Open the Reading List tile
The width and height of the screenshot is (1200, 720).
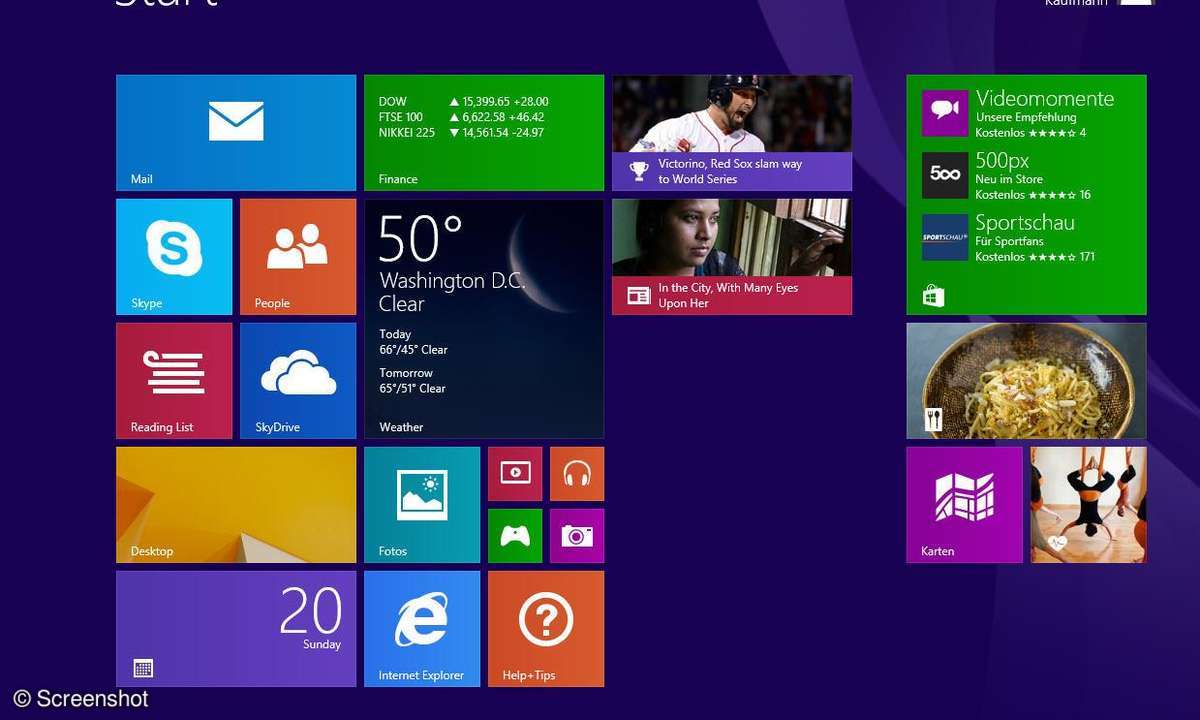point(174,381)
